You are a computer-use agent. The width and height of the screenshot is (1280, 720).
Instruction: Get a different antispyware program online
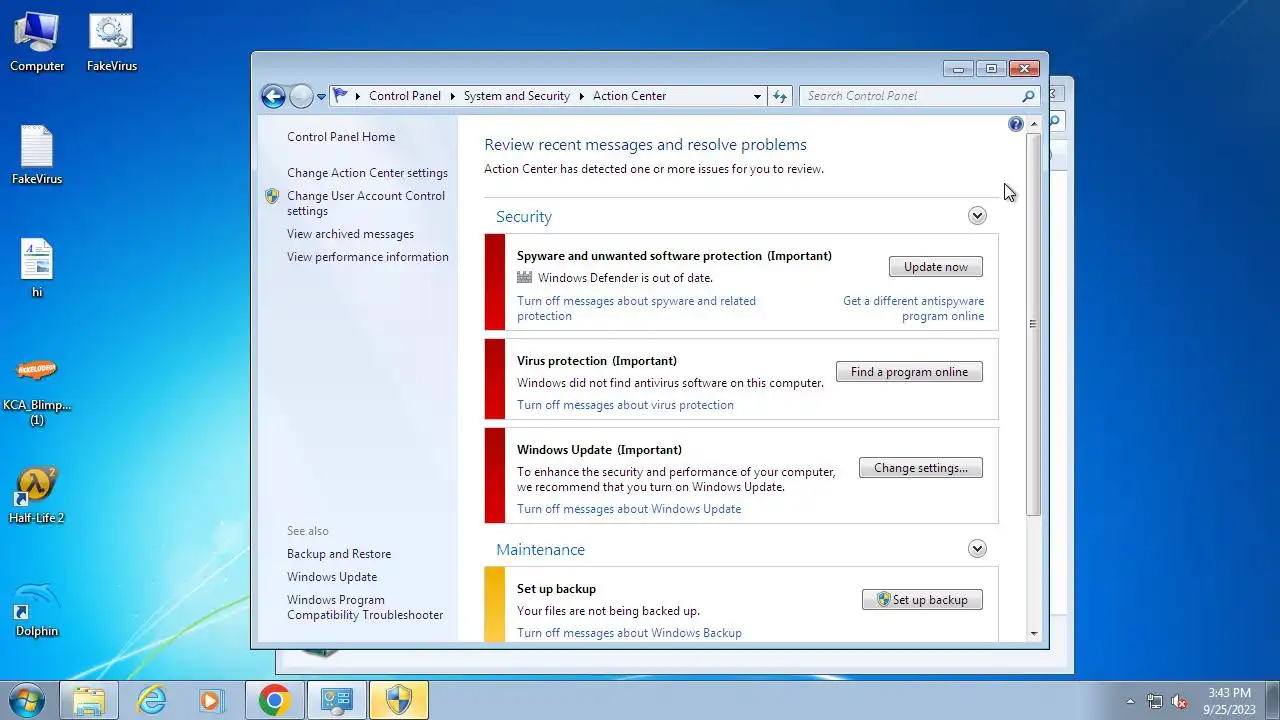coord(913,308)
